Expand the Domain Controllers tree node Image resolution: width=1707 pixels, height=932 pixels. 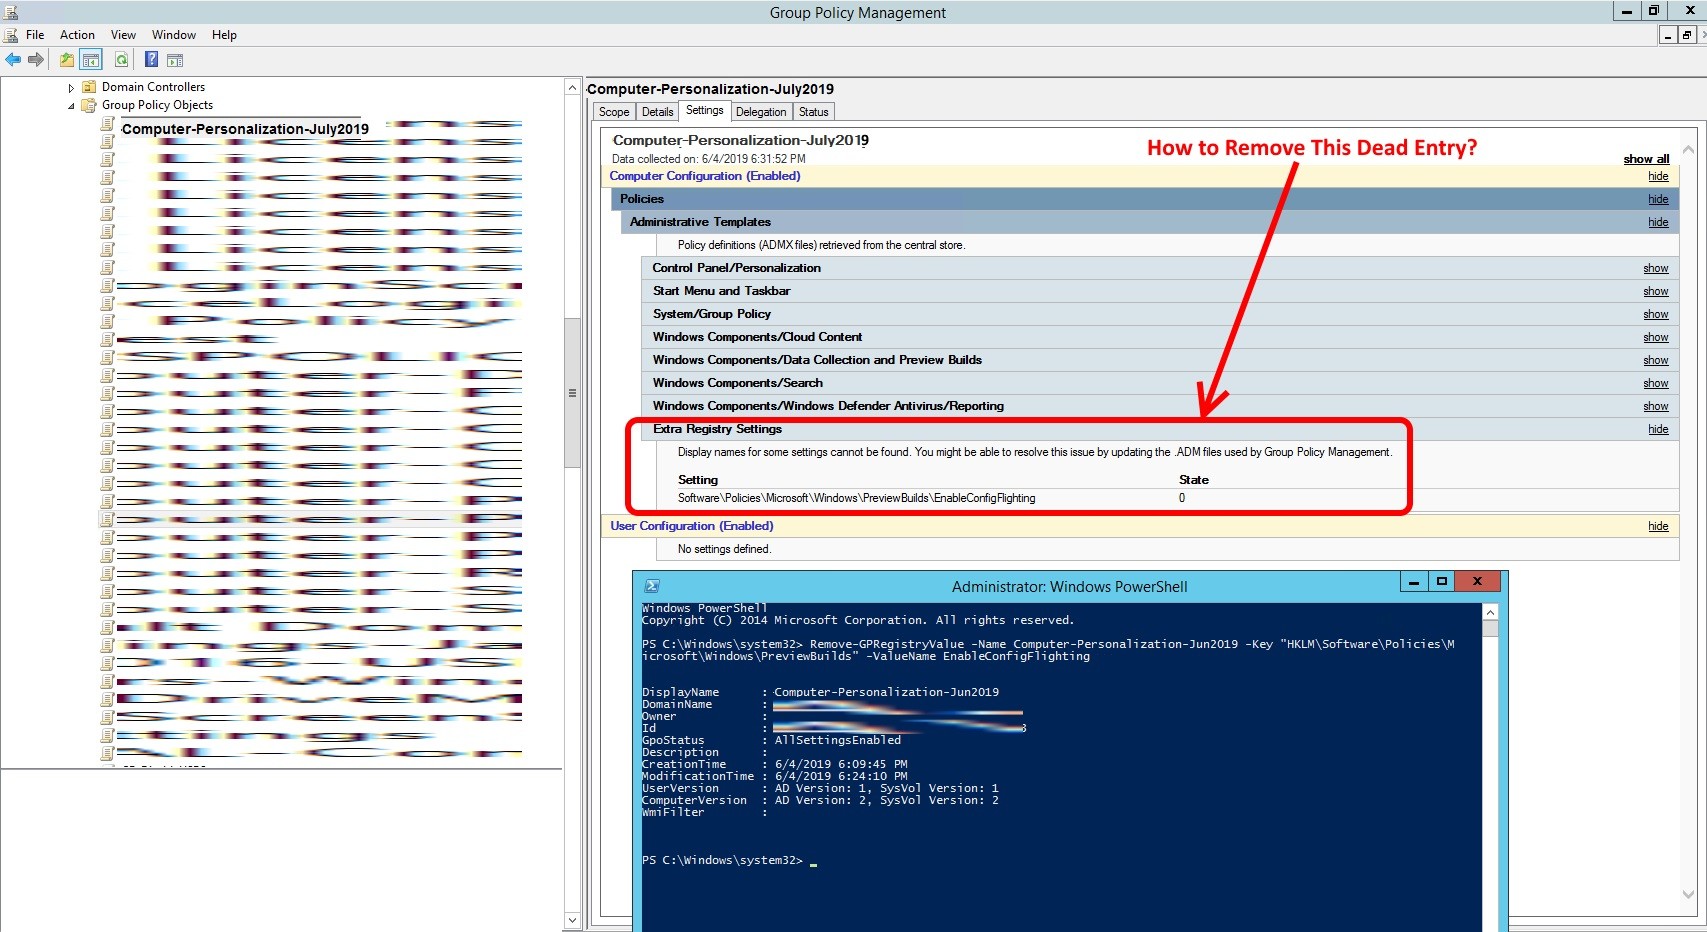71,88
